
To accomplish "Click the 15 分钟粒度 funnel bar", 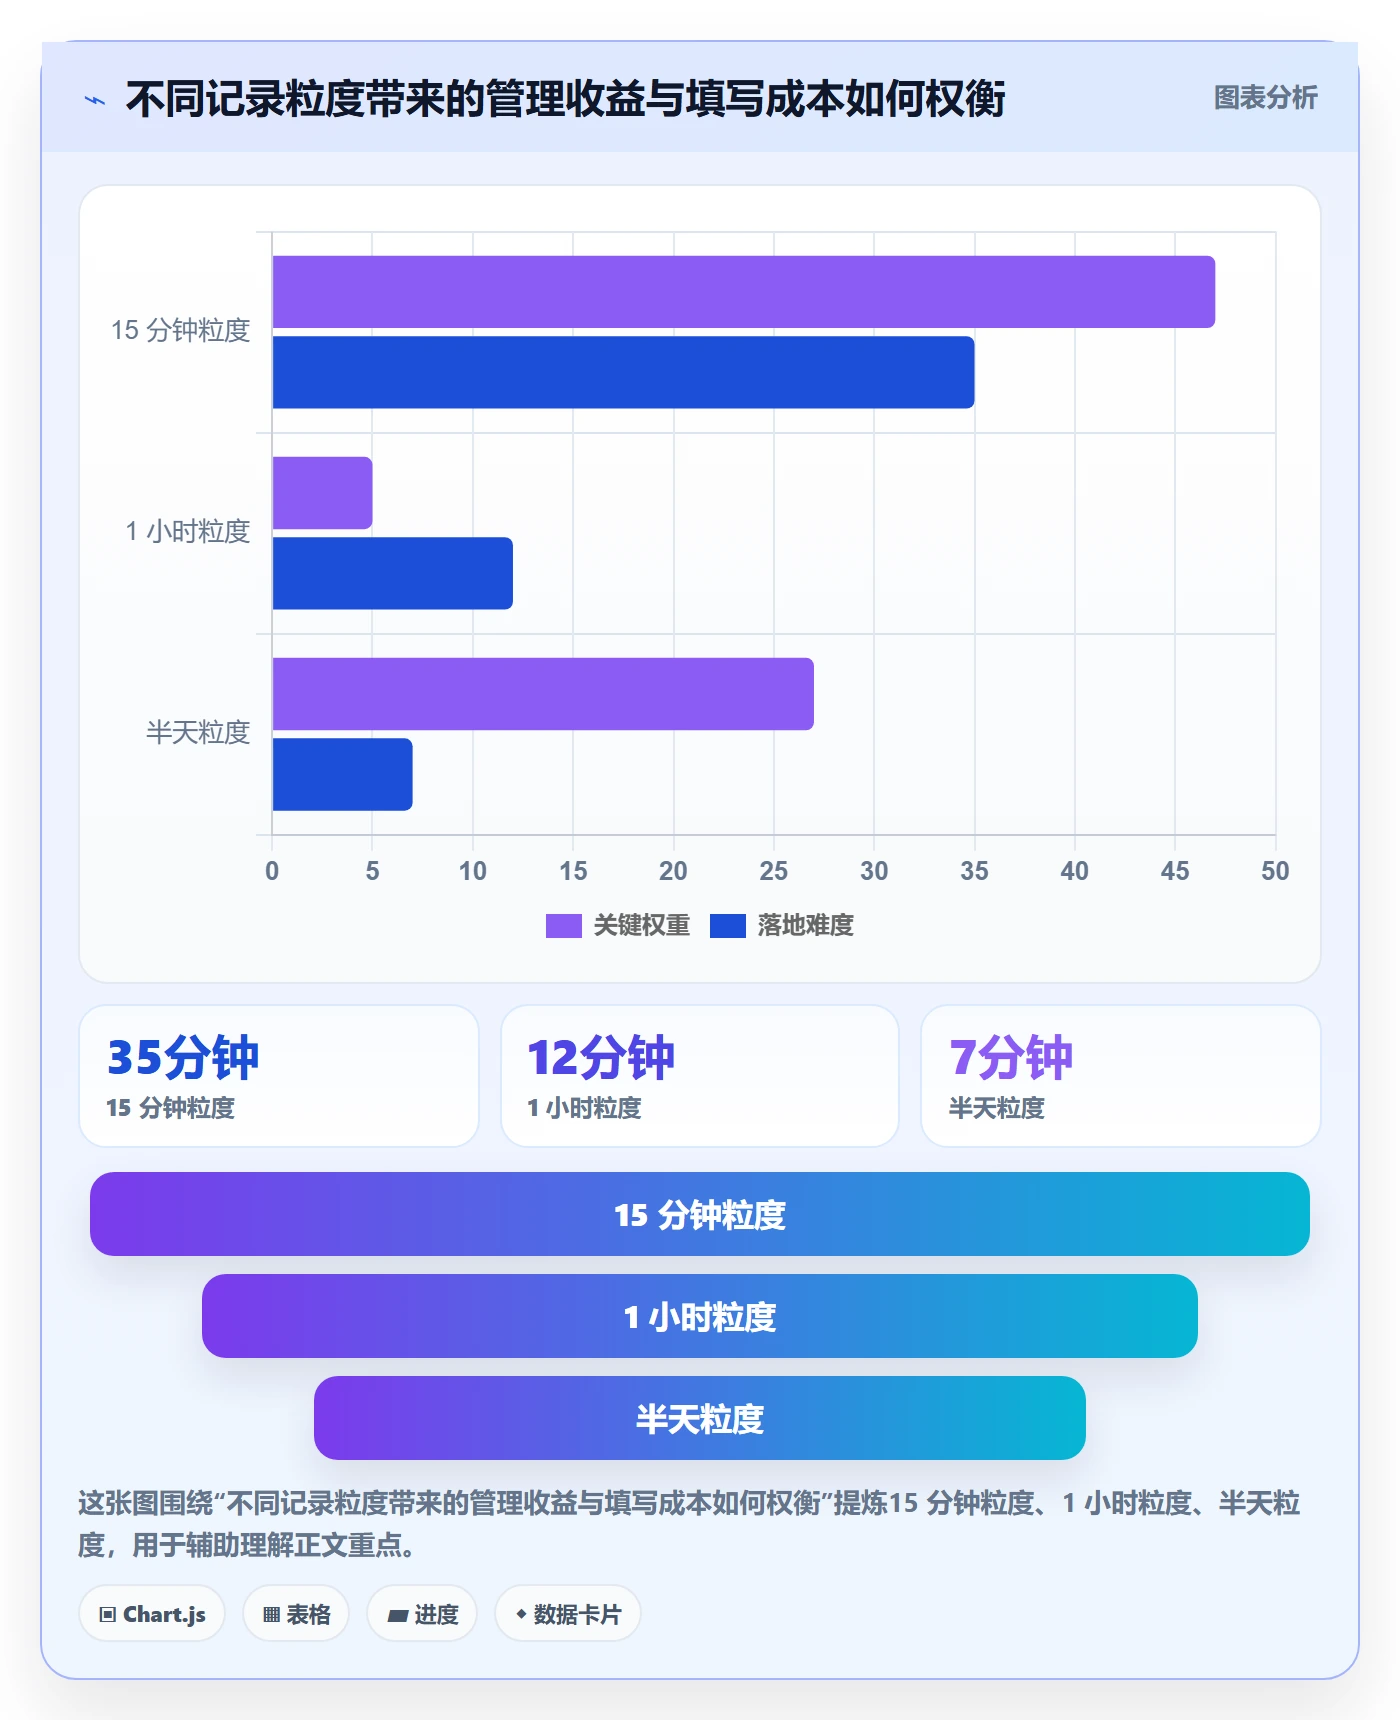I will (700, 1214).
